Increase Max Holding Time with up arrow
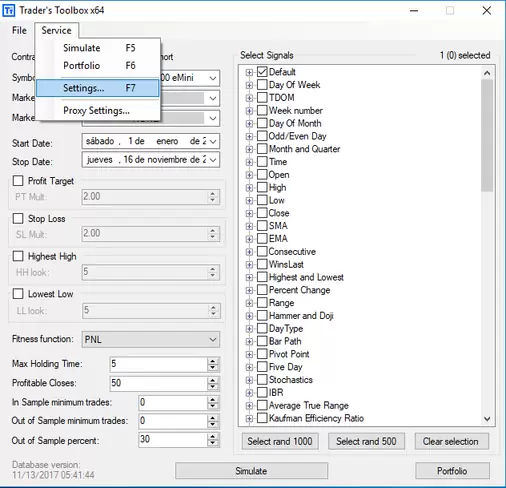Image resolution: width=506 pixels, height=488 pixels. [213, 361]
